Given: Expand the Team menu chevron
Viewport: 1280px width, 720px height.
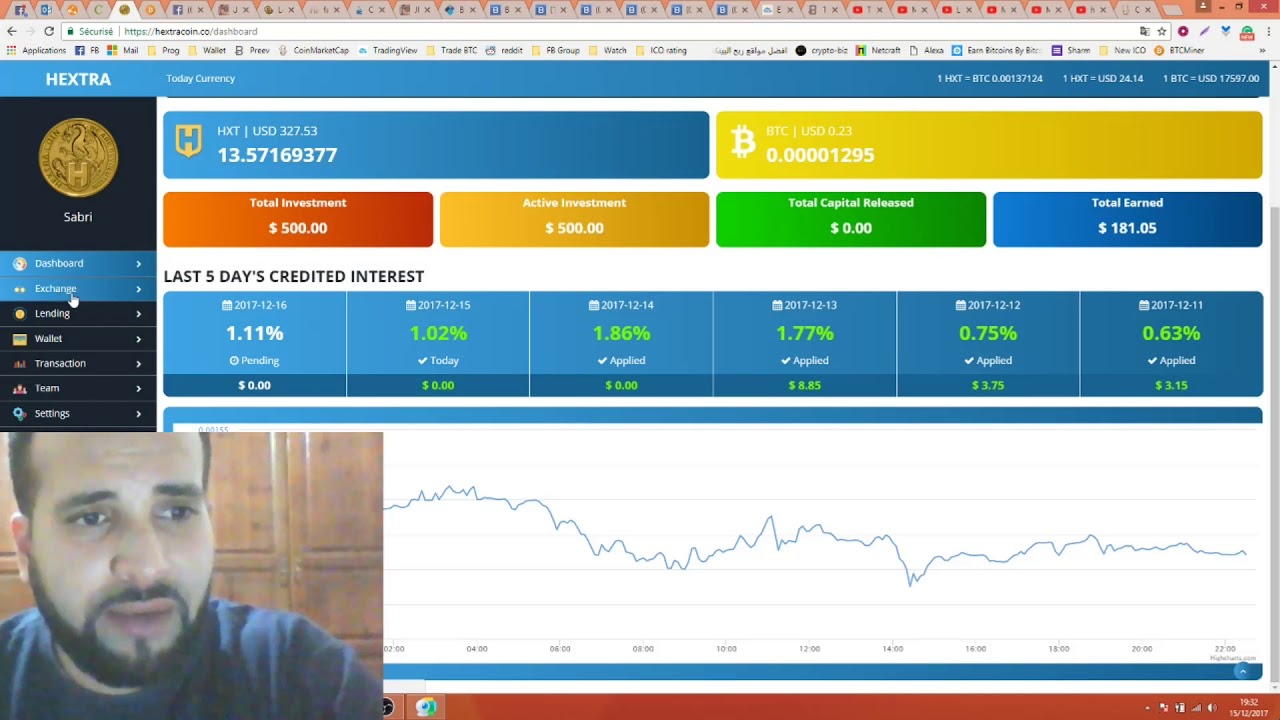Looking at the screenshot, I should click(138, 388).
